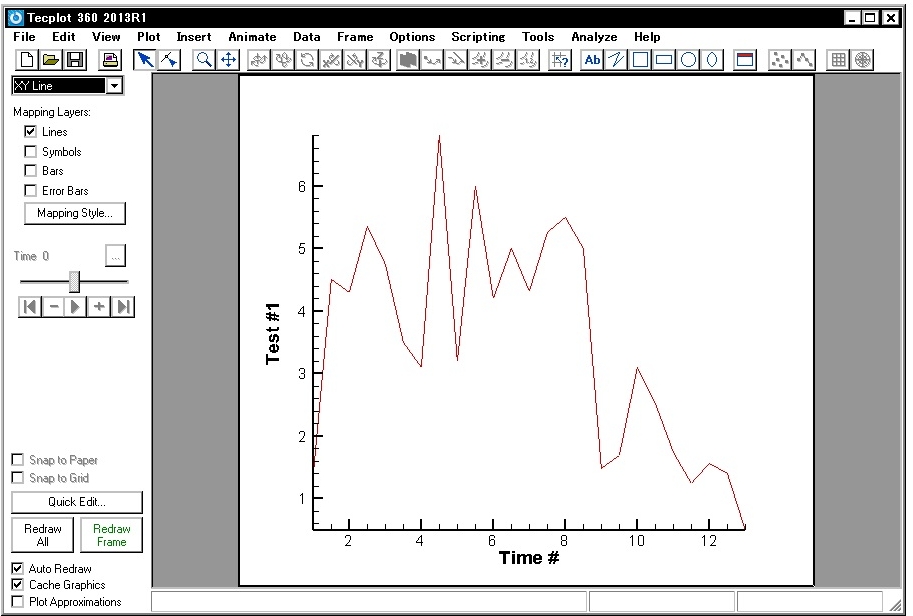Click the Time slider handle
The image size is (913, 616).
[75, 282]
